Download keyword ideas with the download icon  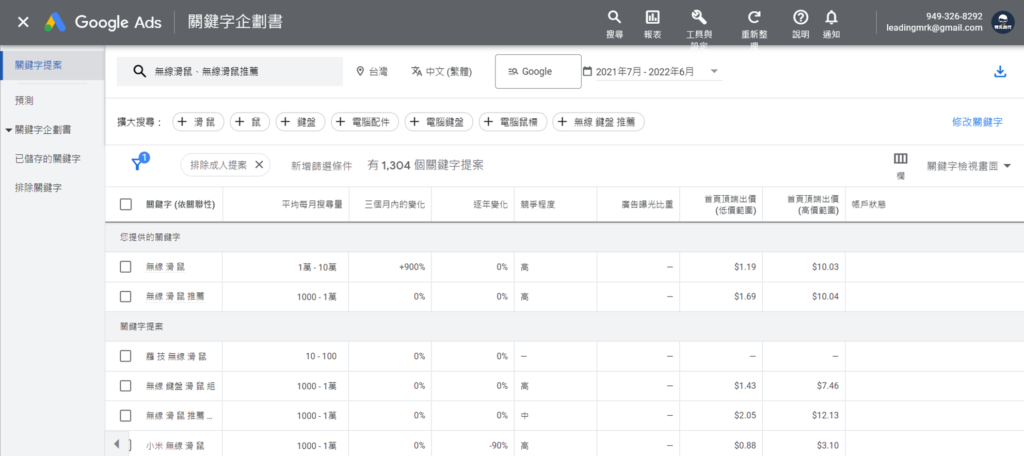(1000, 72)
